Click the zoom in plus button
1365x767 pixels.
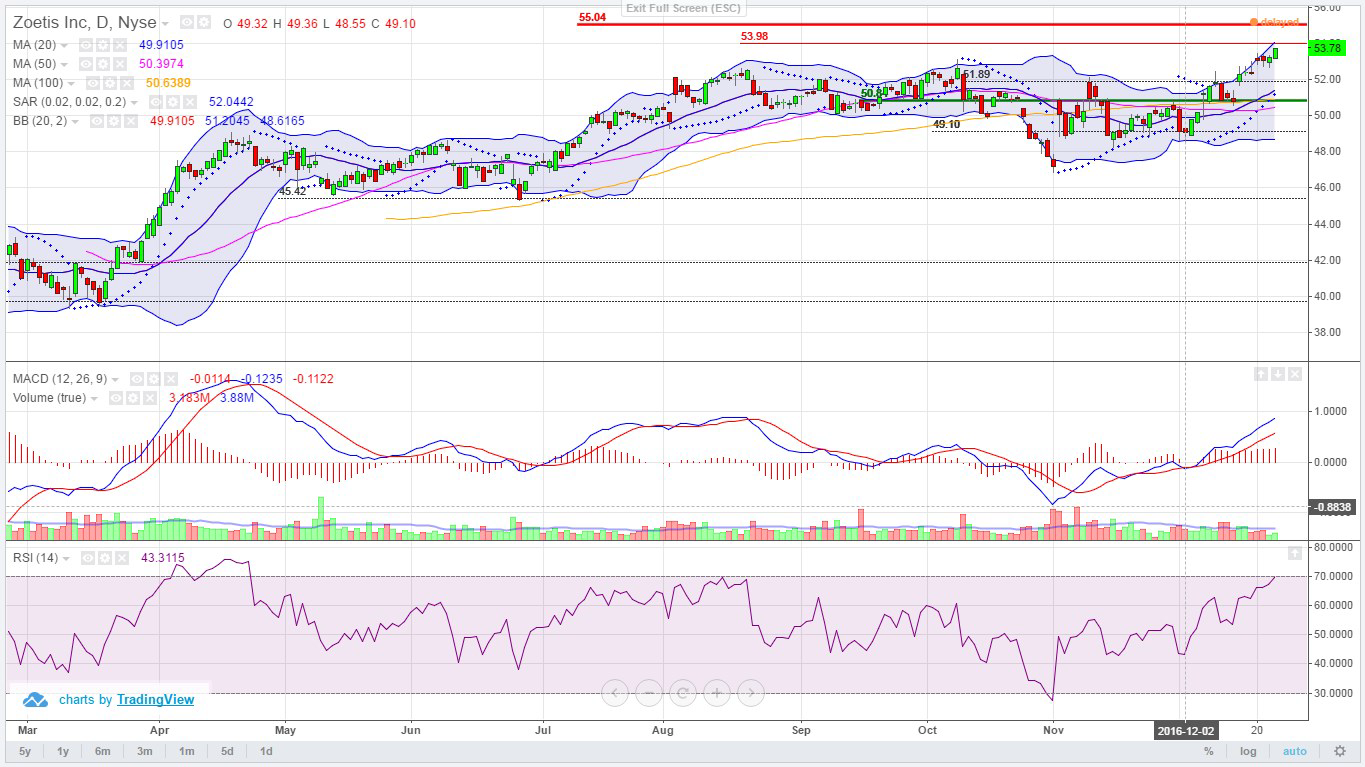(717, 692)
